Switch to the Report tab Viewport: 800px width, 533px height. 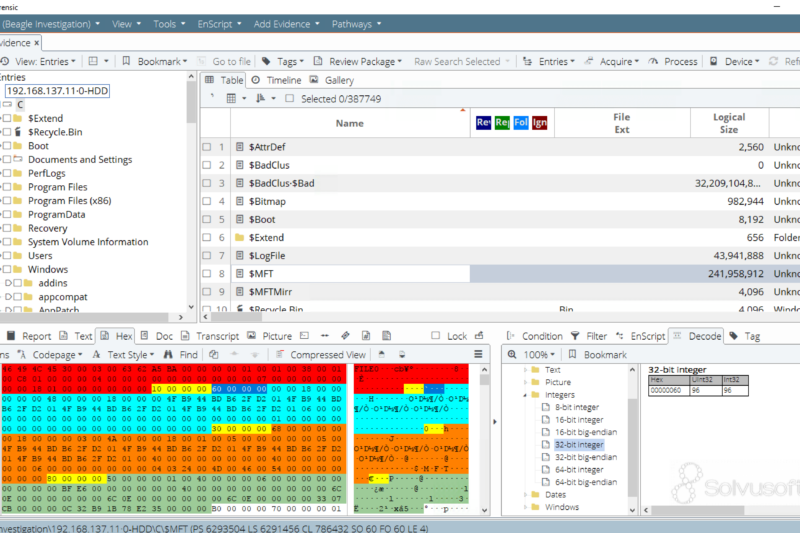(x=30, y=336)
